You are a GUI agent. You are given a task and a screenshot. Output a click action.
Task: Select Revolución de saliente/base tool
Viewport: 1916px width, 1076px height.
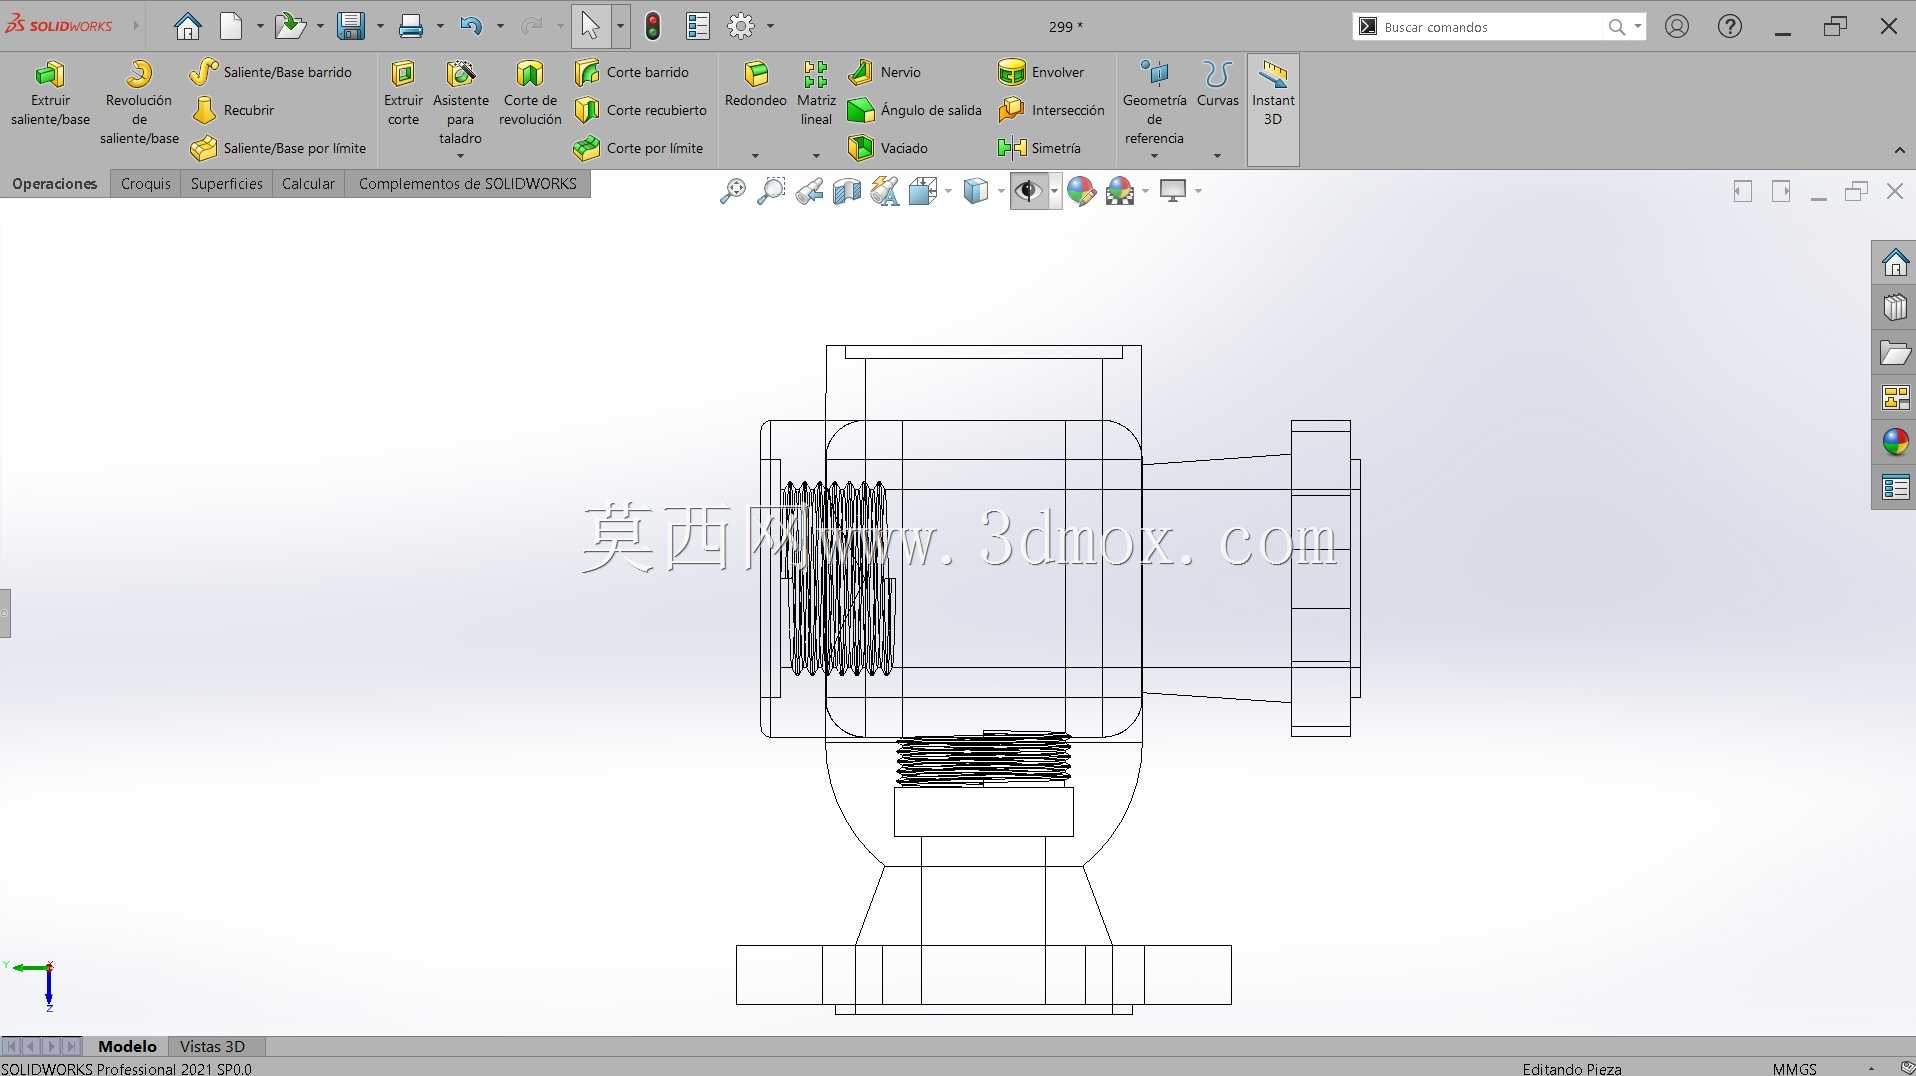pos(139,103)
